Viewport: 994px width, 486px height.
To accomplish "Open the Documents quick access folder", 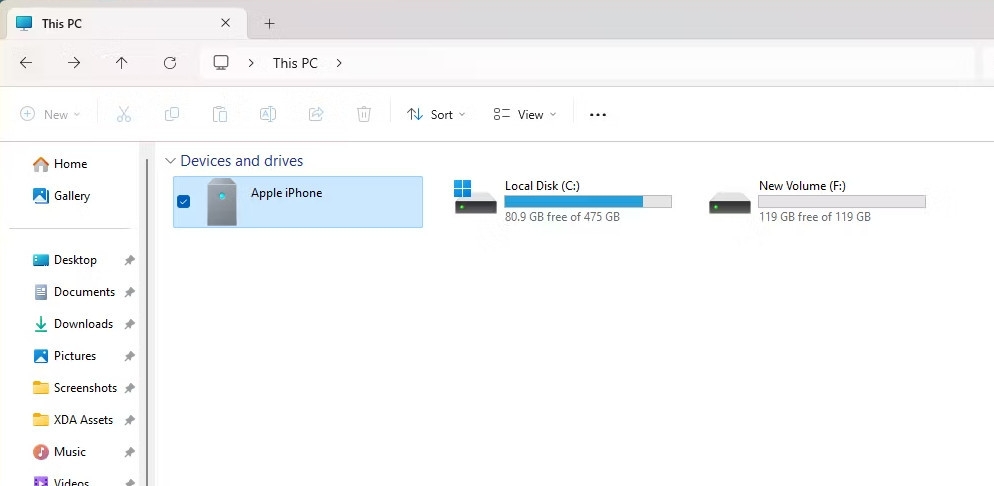I will click(x=74, y=292).
